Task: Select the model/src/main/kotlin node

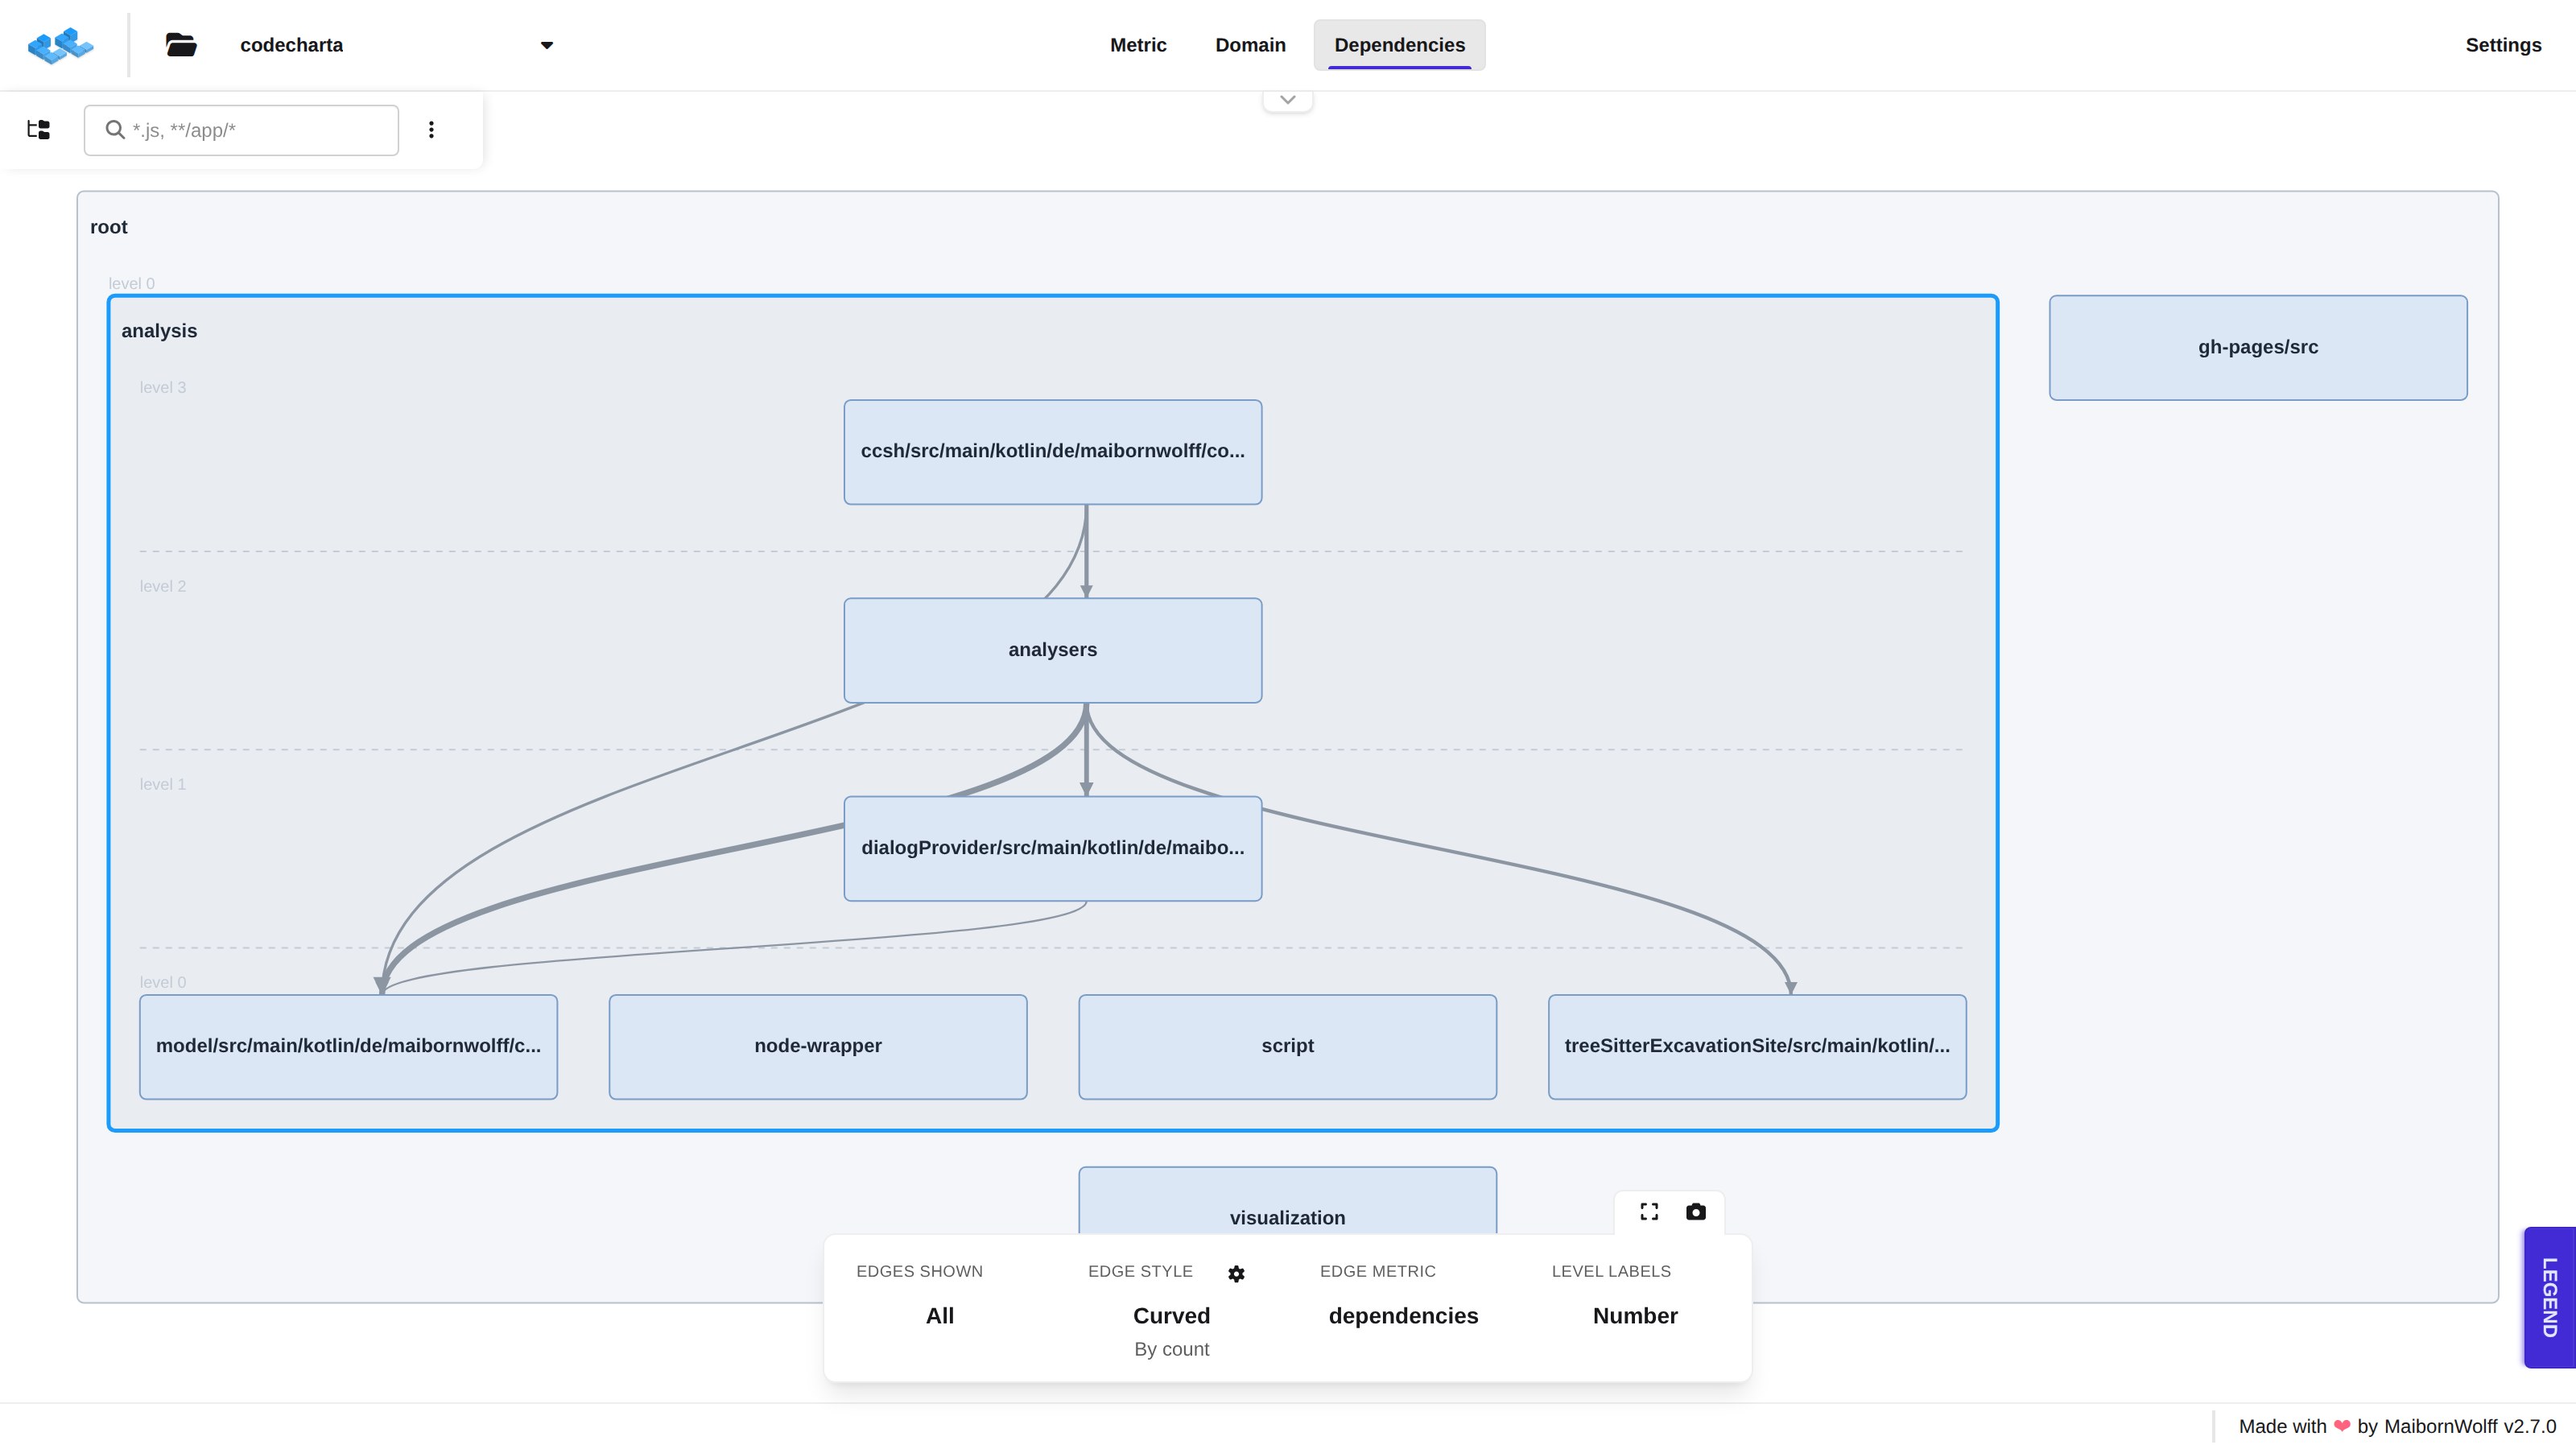Action: [348, 1047]
